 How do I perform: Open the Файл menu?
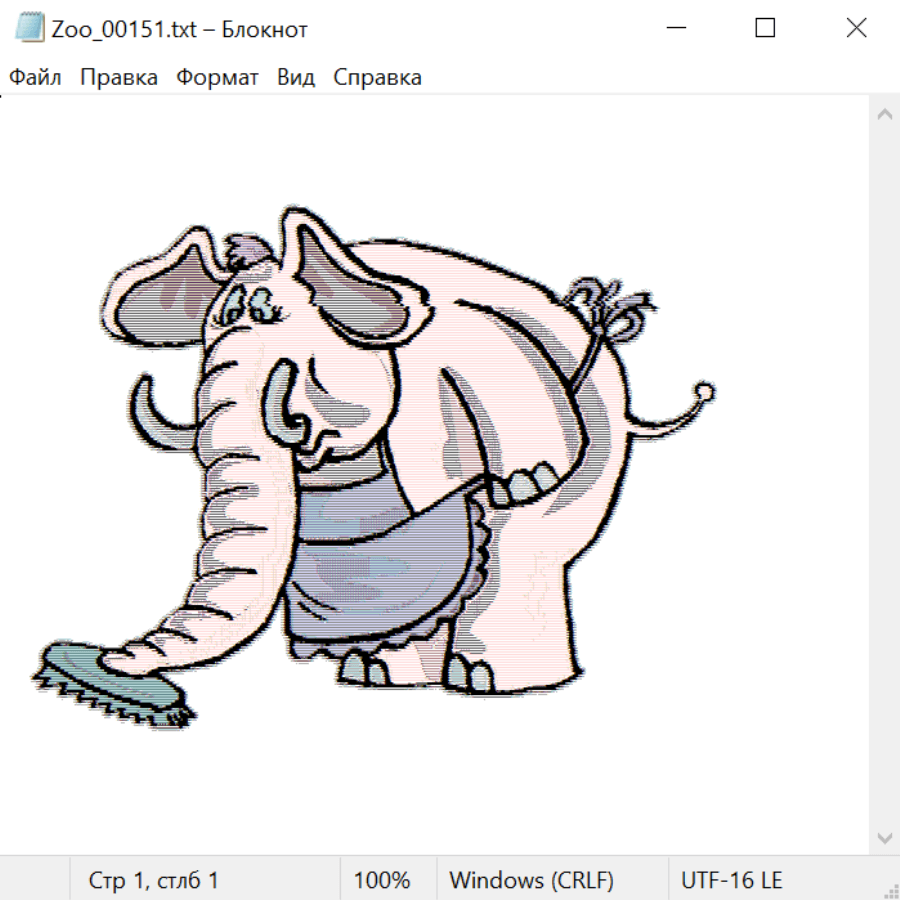click(x=36, y=78)
